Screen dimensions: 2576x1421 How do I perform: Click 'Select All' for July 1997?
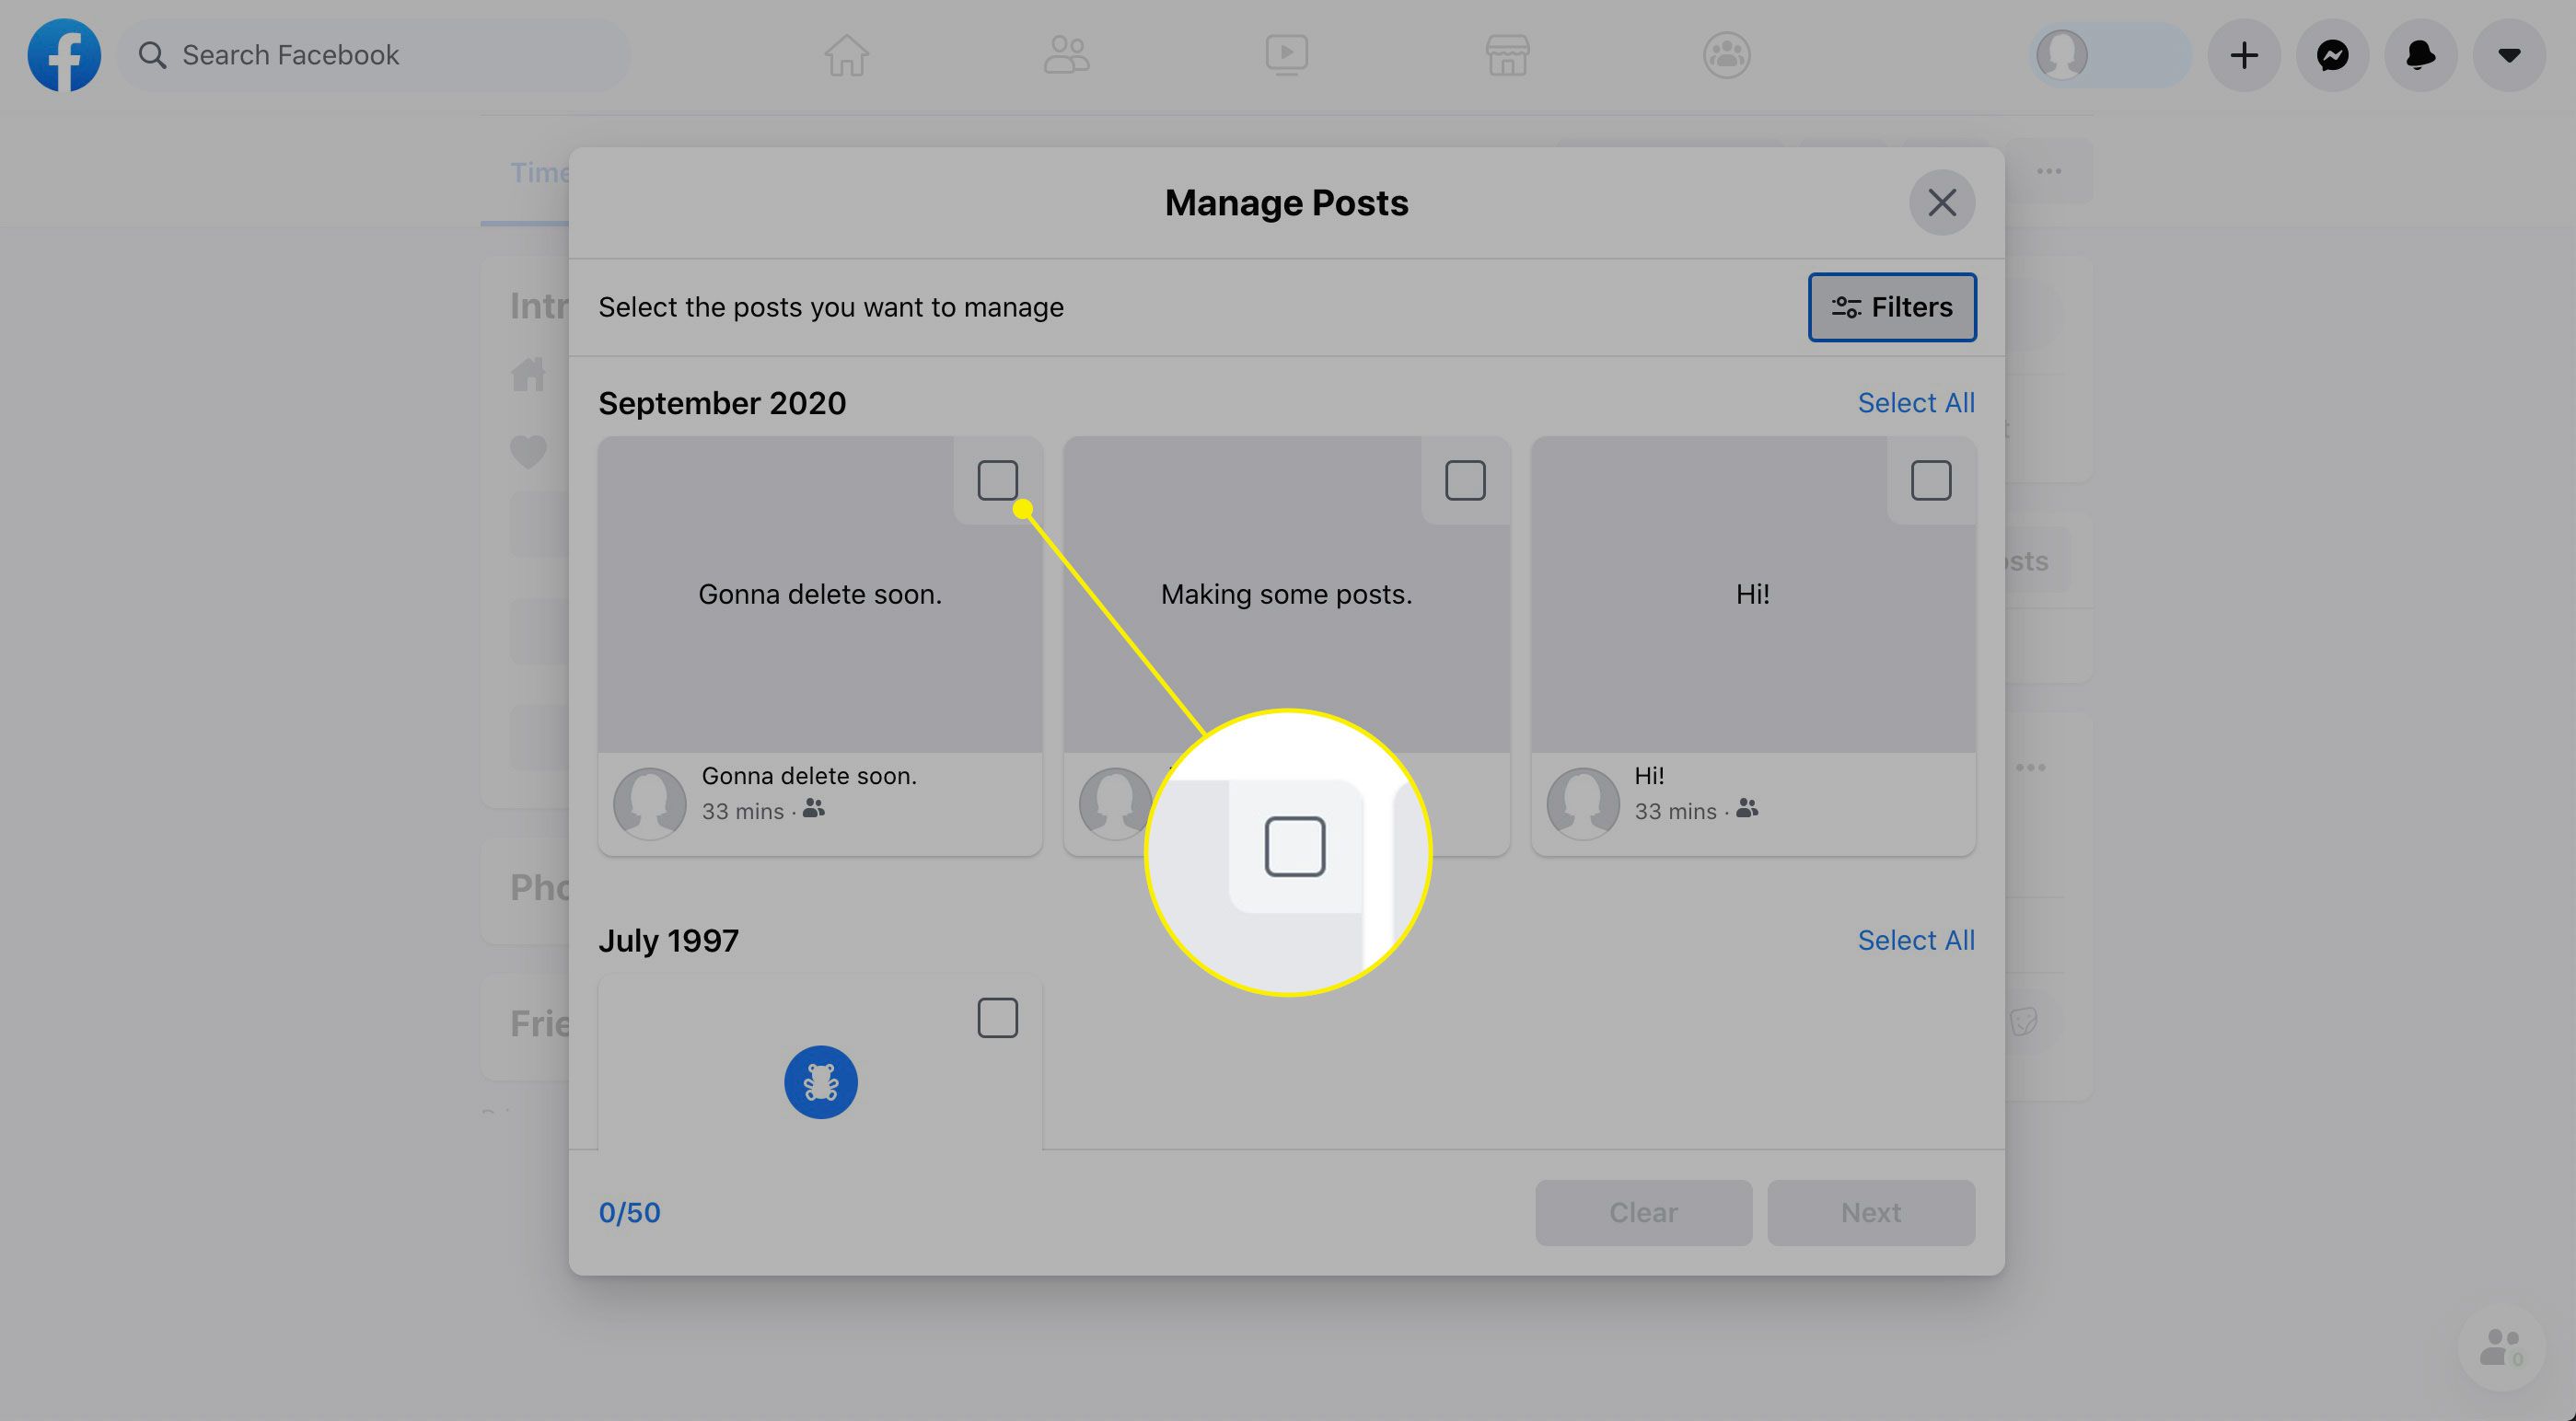pyautogui.click(x=1916, y=938)
